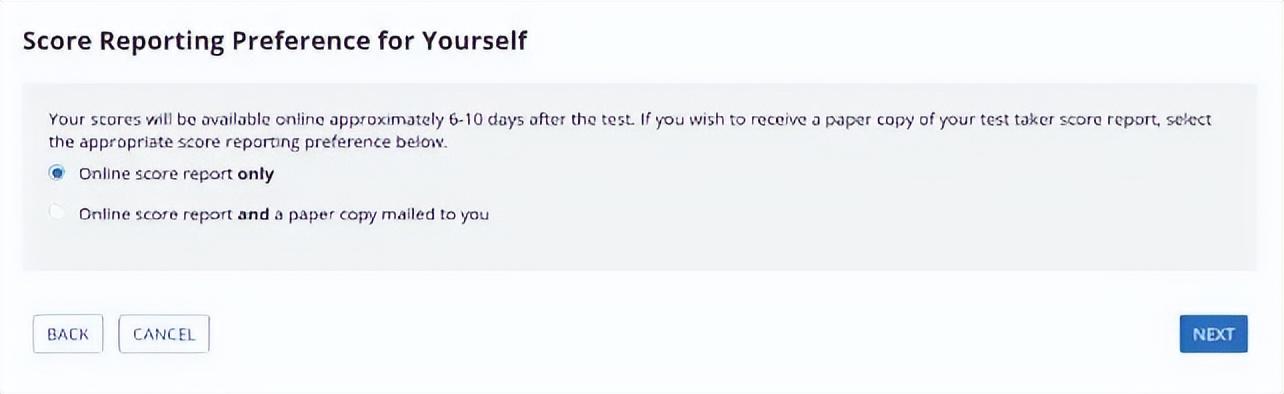Click the 'Score Reporting Preference for Yourself' heading
The width and height of the screenshot is (1284, 394).
[275, 42]
